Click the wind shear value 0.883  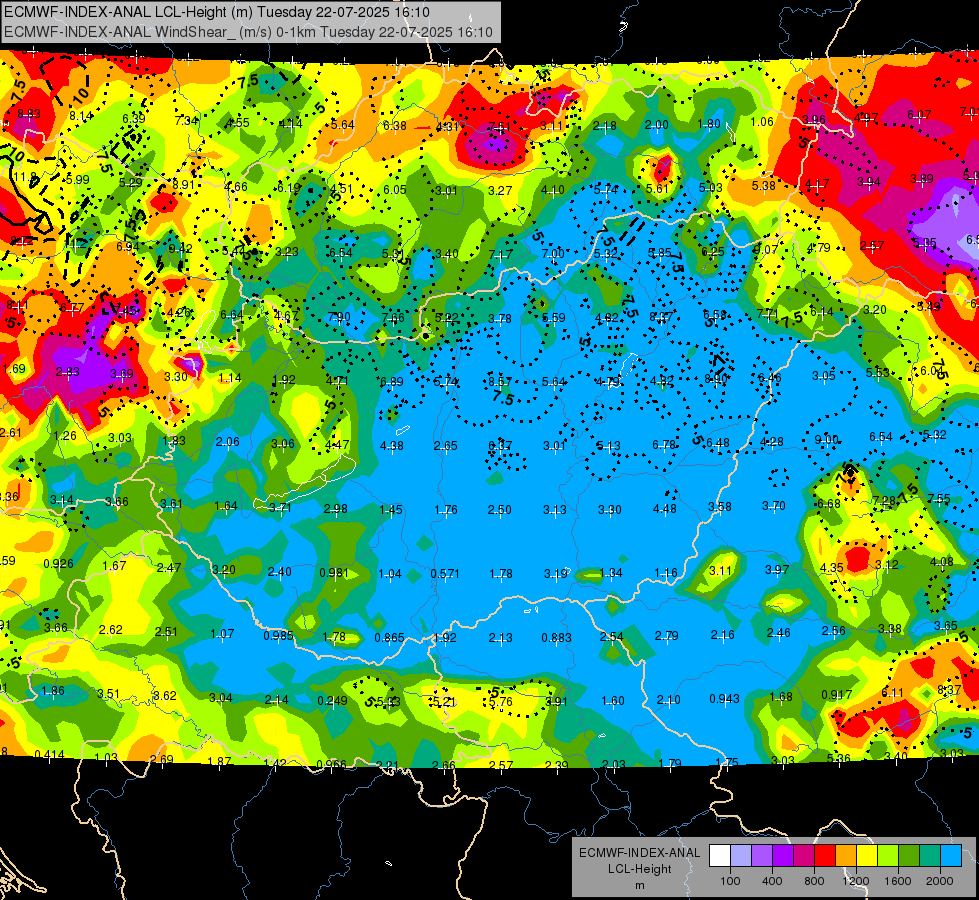pos(556,637)
